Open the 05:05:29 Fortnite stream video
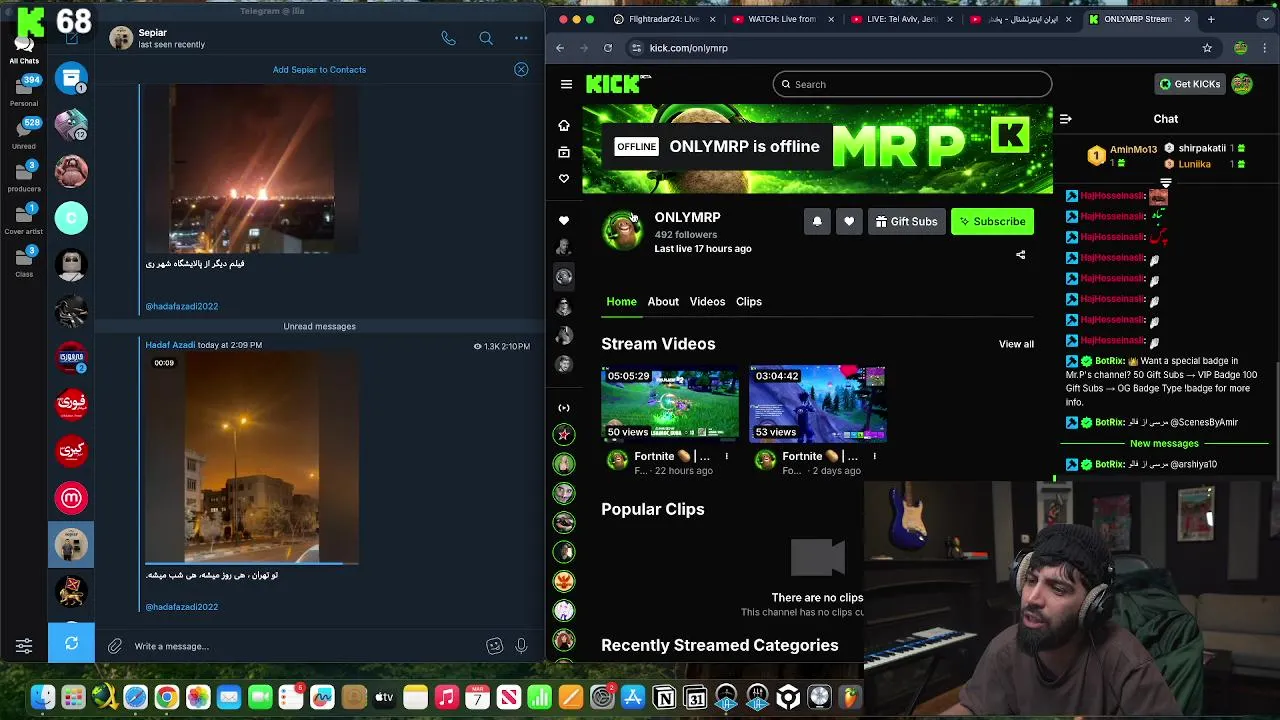The height and width of the screenshot is (720, 1280). point(670,404)
